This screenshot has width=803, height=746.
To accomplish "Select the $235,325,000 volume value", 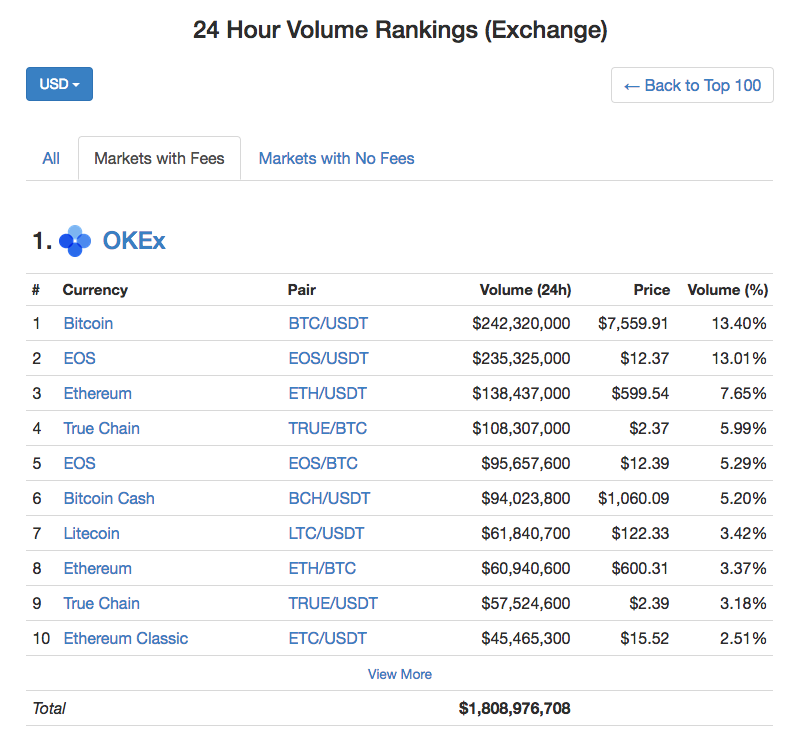I will point(521,358).
